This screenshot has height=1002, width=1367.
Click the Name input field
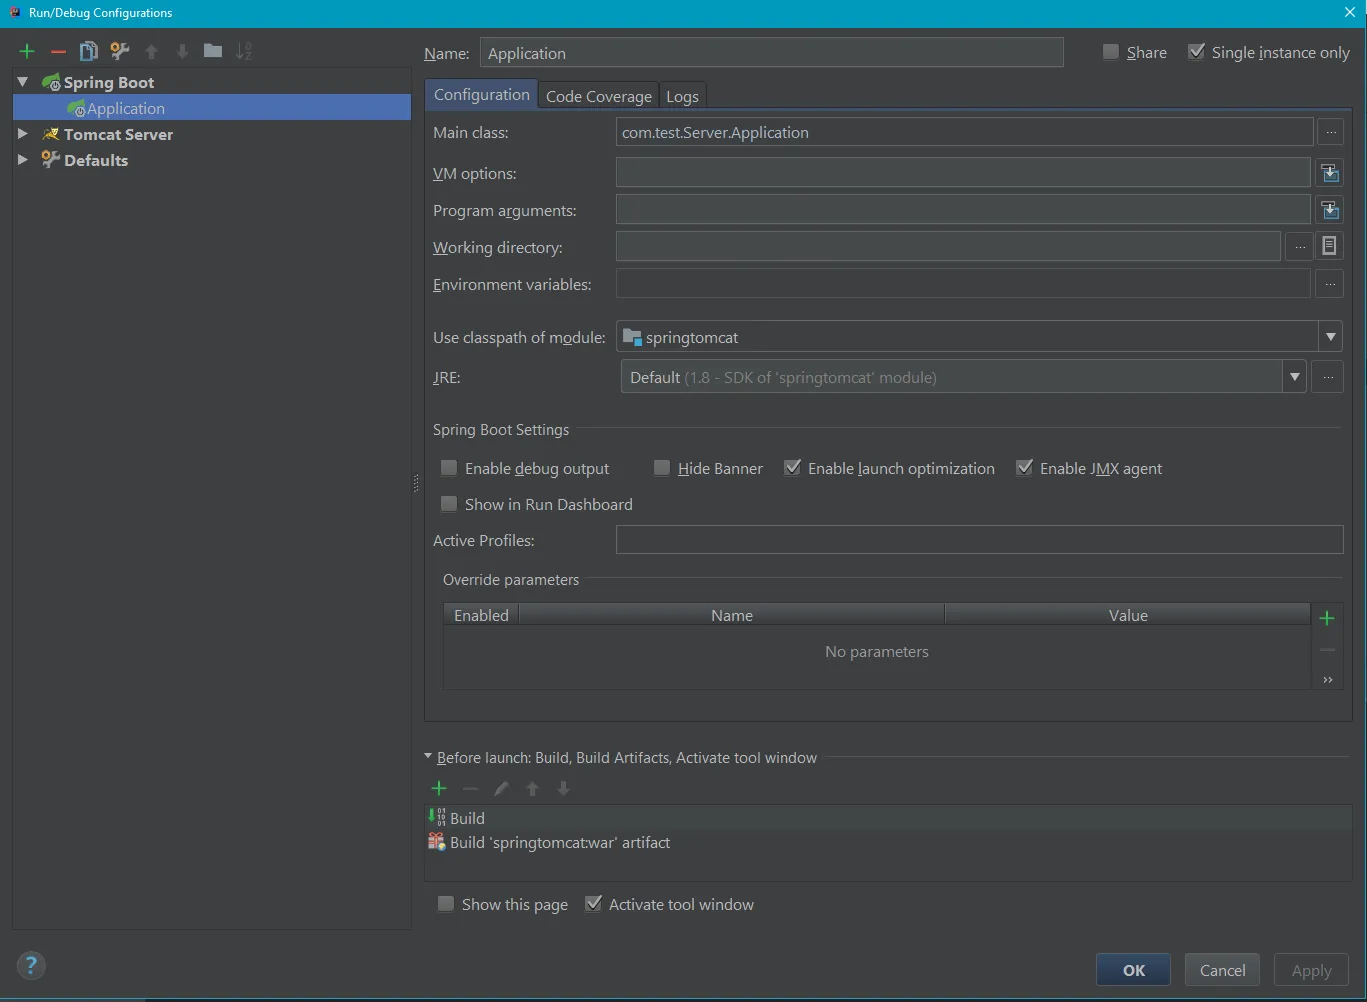click(771, 53)
